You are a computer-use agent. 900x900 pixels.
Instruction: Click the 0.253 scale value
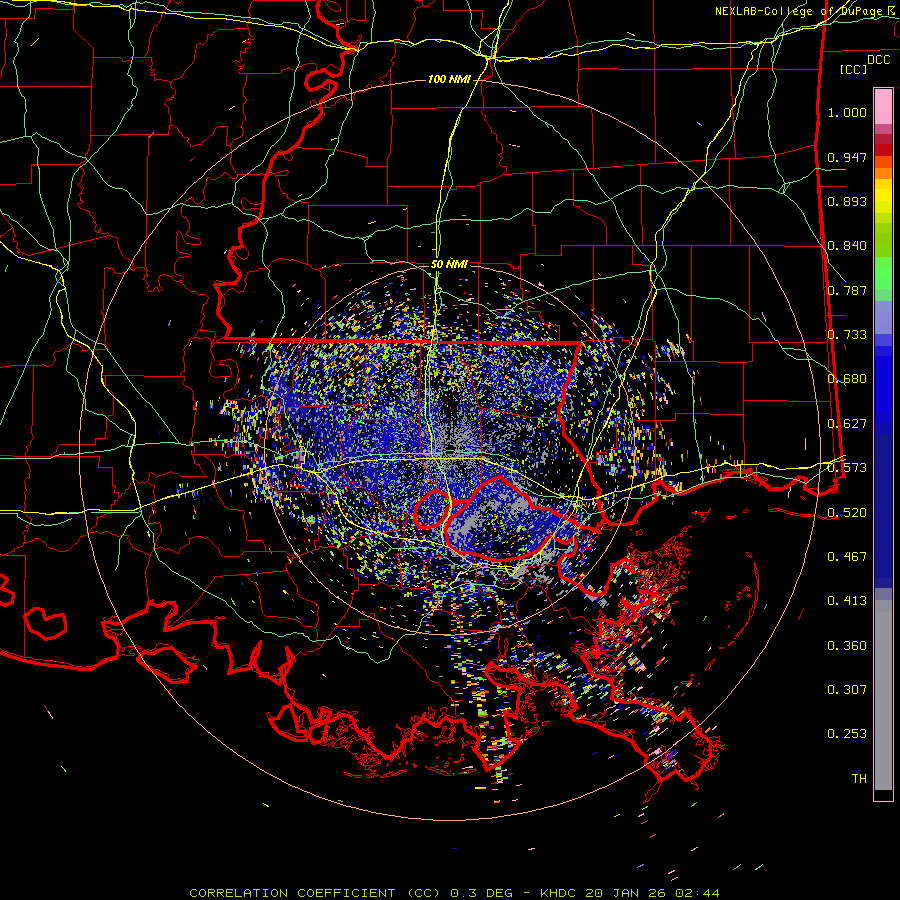pos(847,734)
